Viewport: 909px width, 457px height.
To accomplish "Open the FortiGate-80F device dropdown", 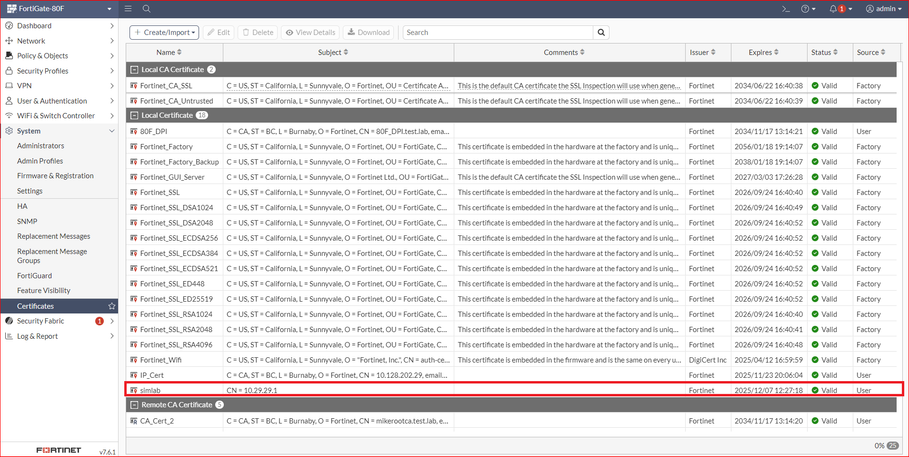I will [x=59, y=9].
